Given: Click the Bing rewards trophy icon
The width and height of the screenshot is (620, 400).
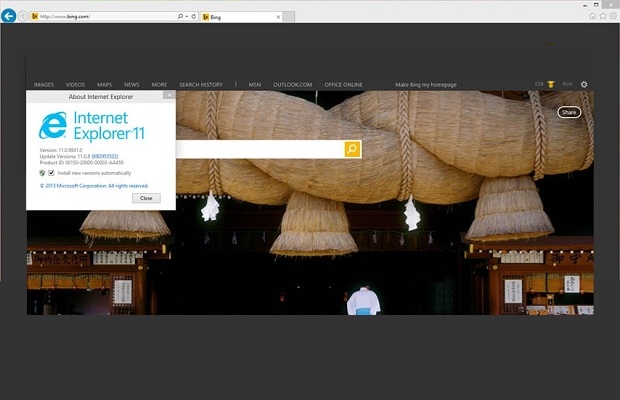Looking at the screenshot, I should 551,85.
